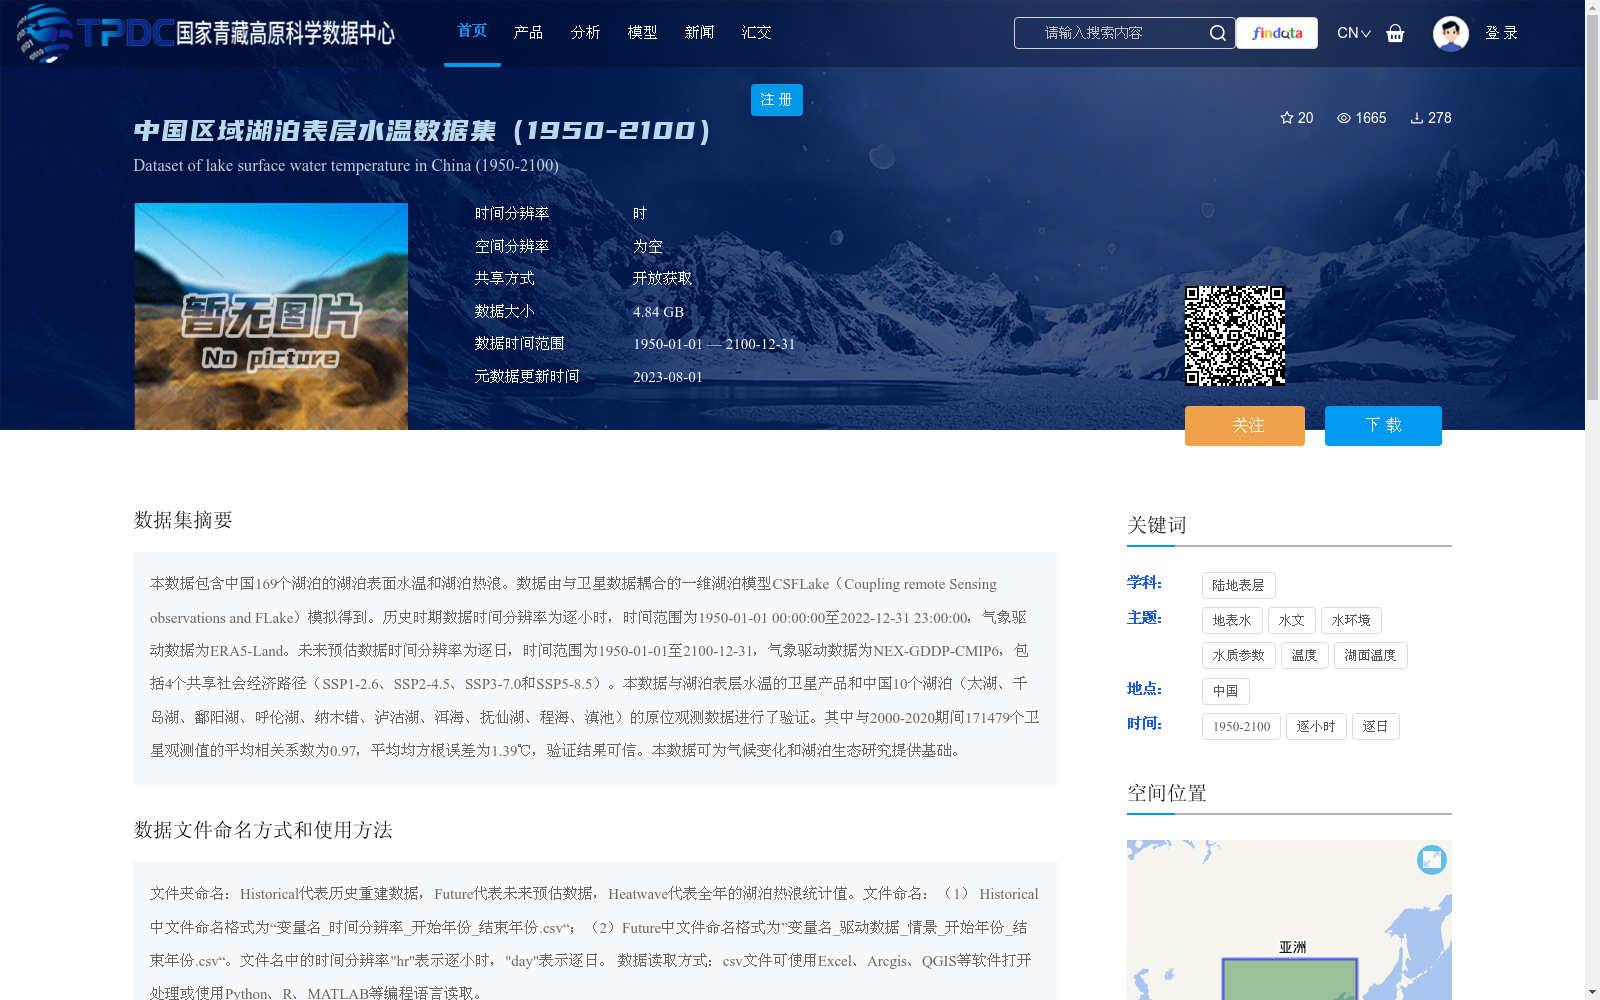Click the search magnifier icon
The image size is (1600, 1000).
(x=1217, y=33)
